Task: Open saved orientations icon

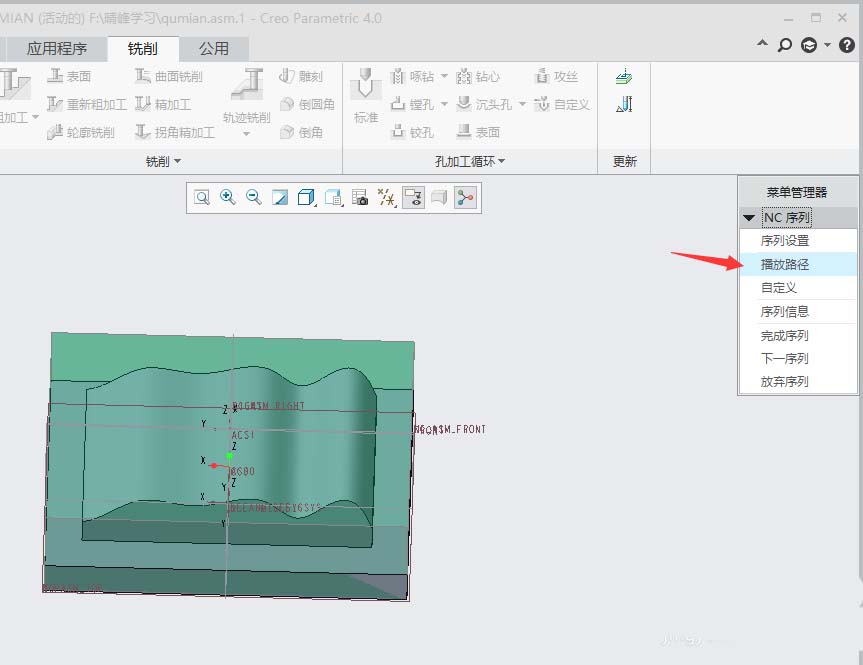Action: tap(334, 197)
